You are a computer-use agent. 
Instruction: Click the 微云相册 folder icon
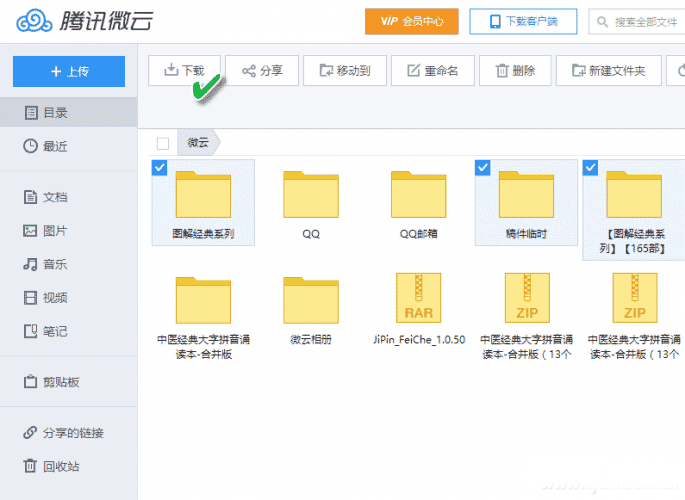point(311,300)
